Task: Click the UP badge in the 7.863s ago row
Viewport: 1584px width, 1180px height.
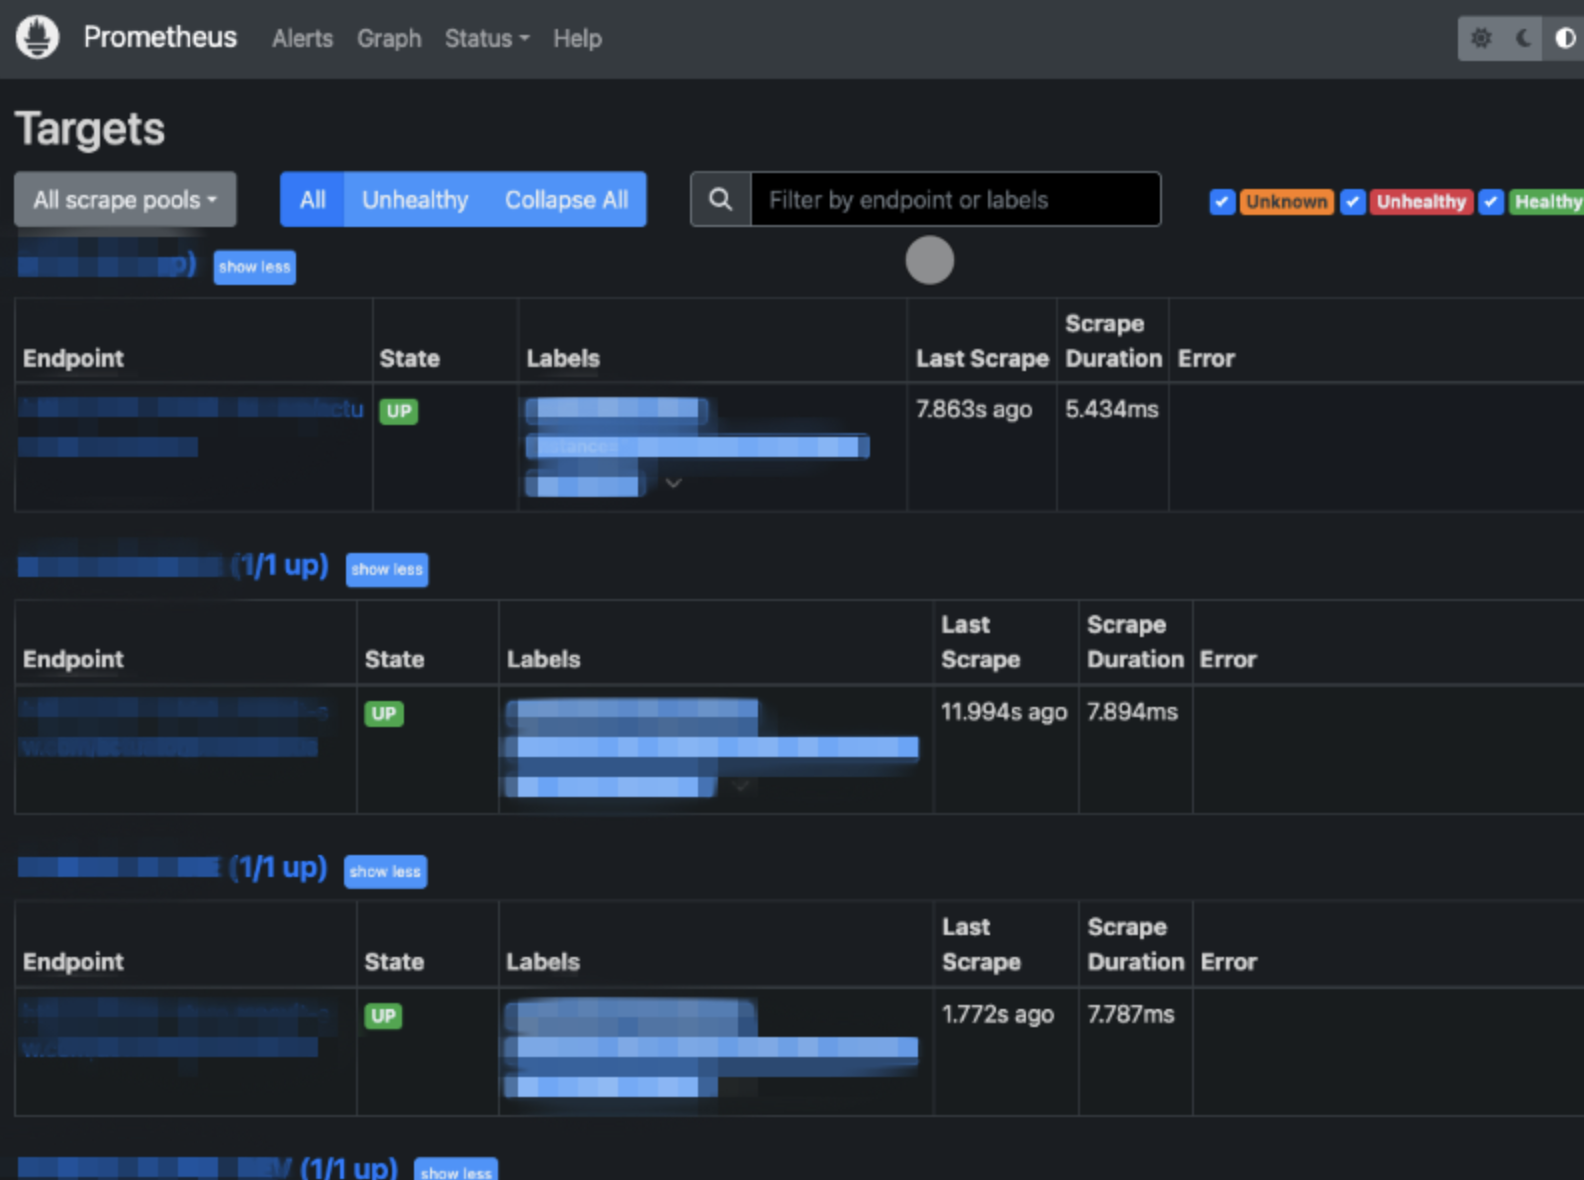Action: point(398,411)
